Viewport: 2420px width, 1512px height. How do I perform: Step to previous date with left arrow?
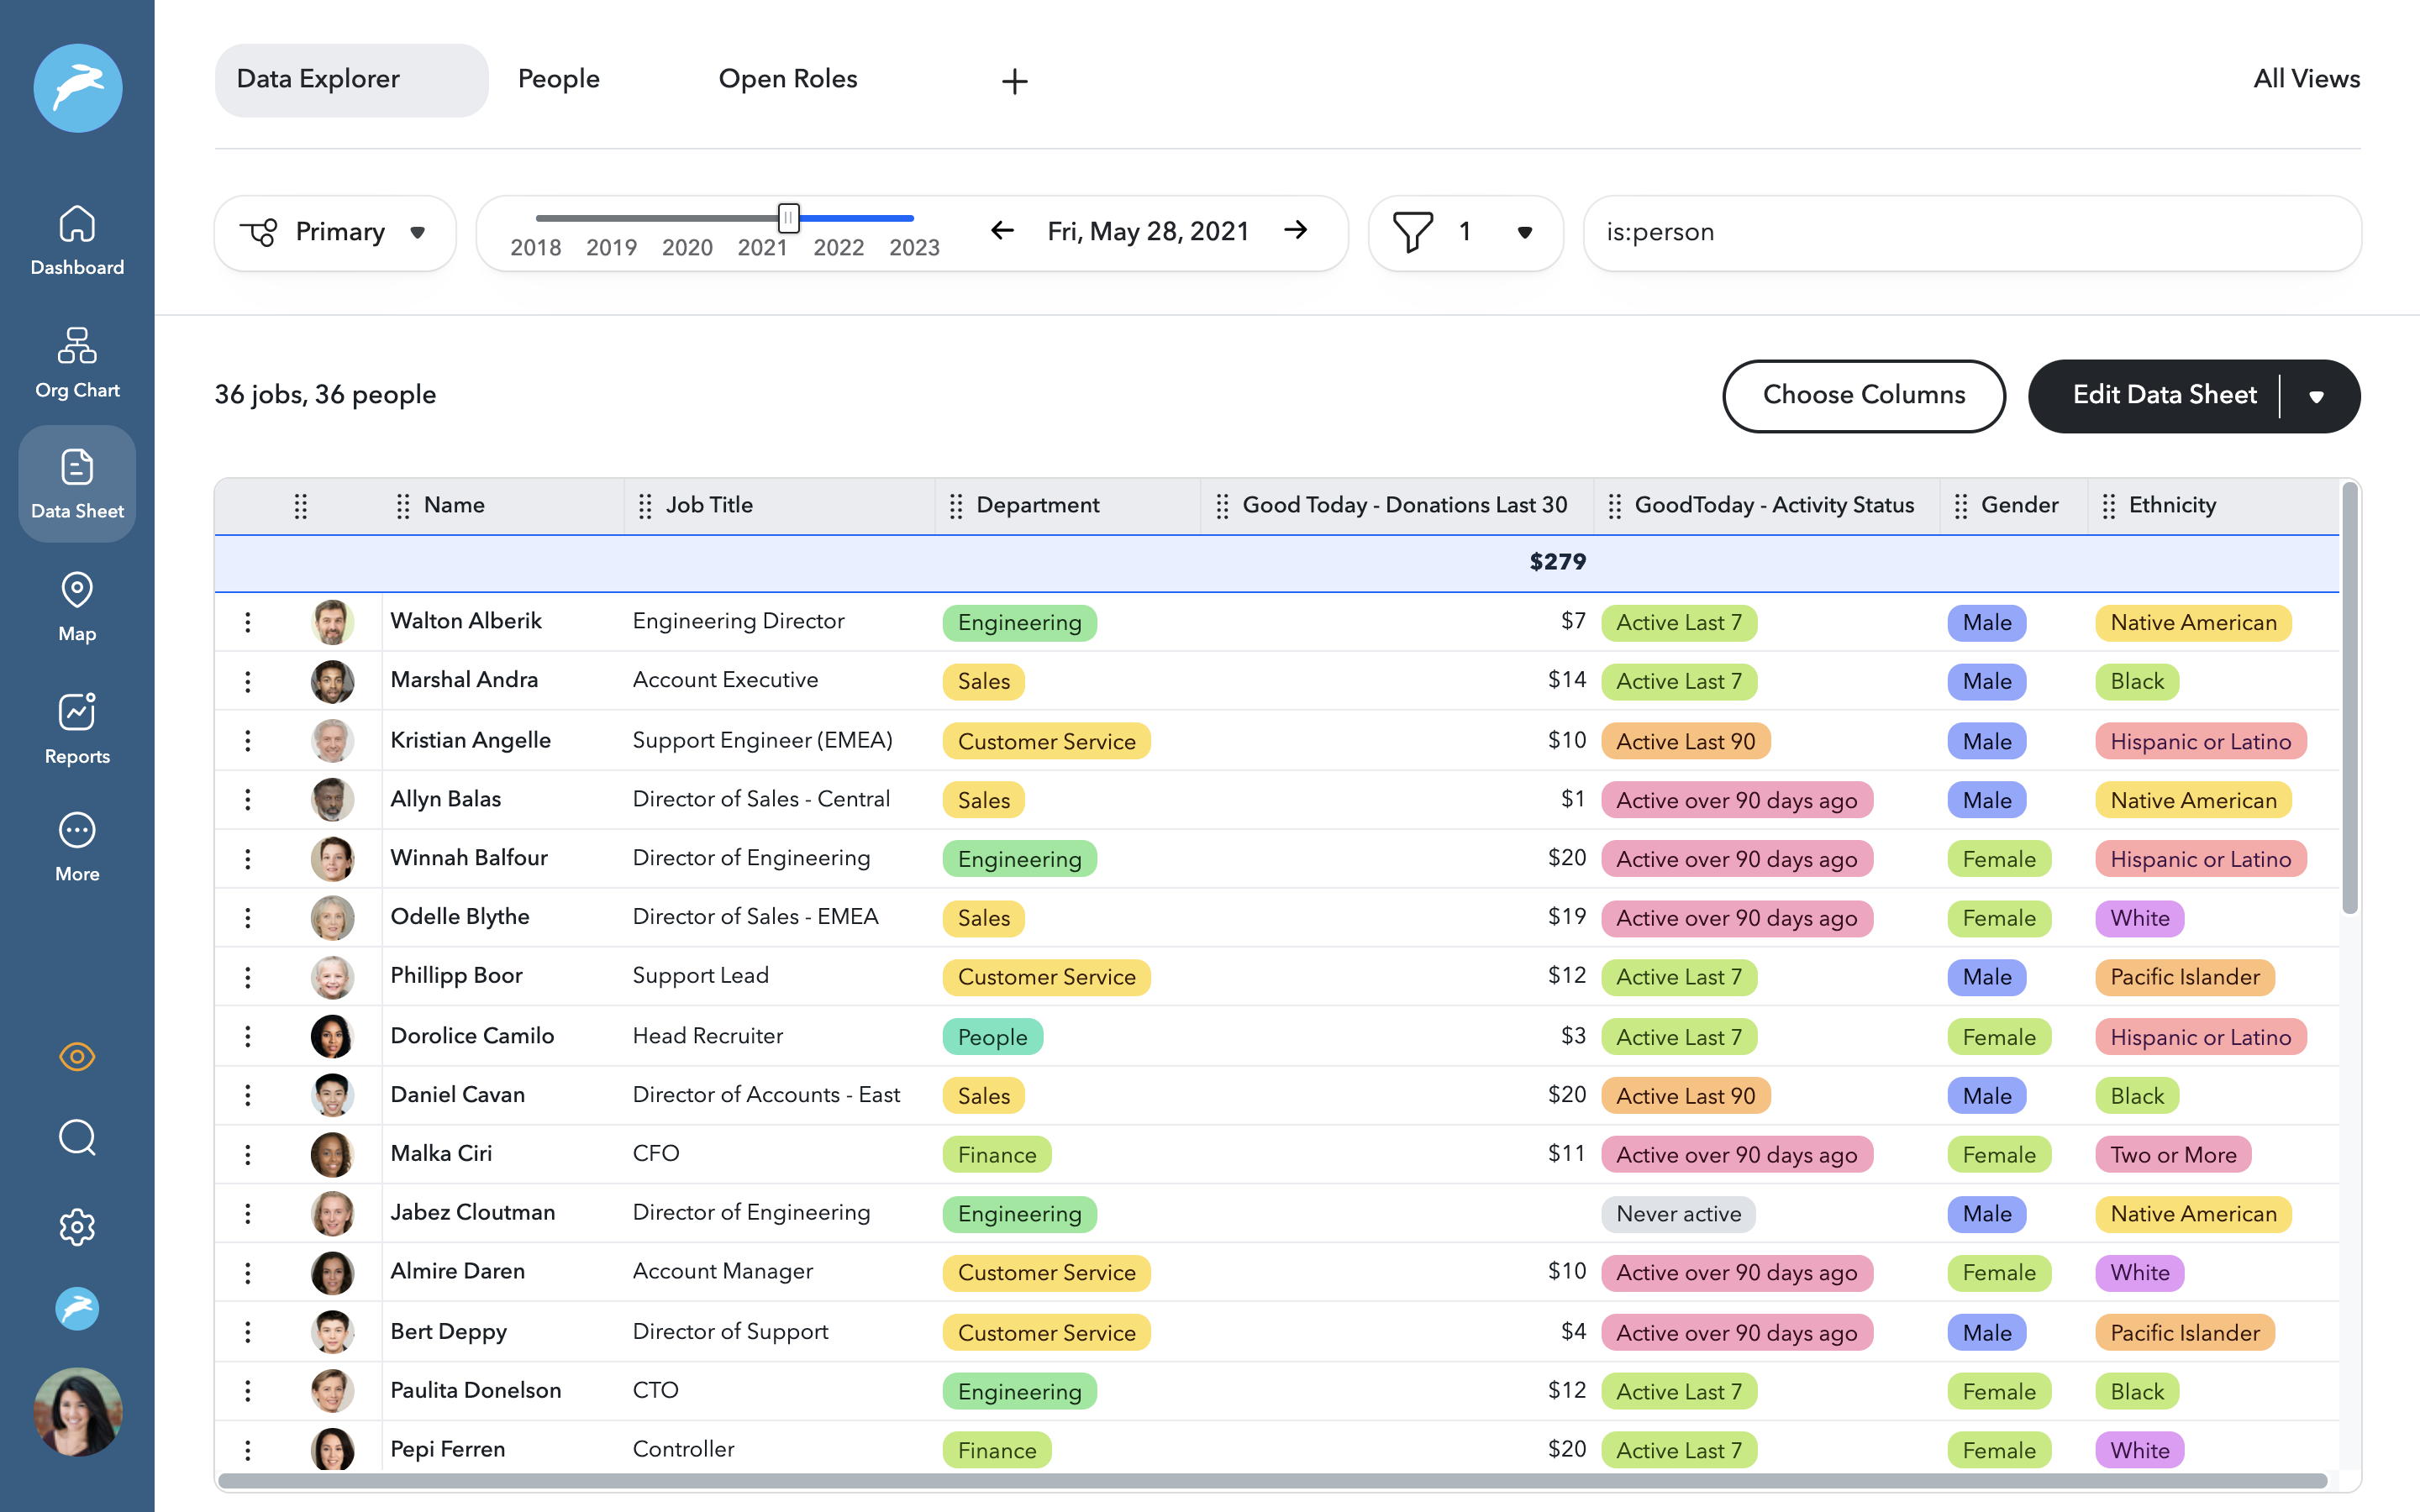(1002, 231)
